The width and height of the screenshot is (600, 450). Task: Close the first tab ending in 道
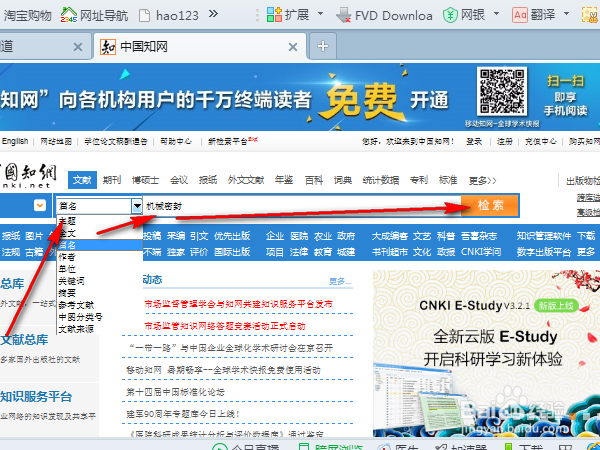click(78, 47)
